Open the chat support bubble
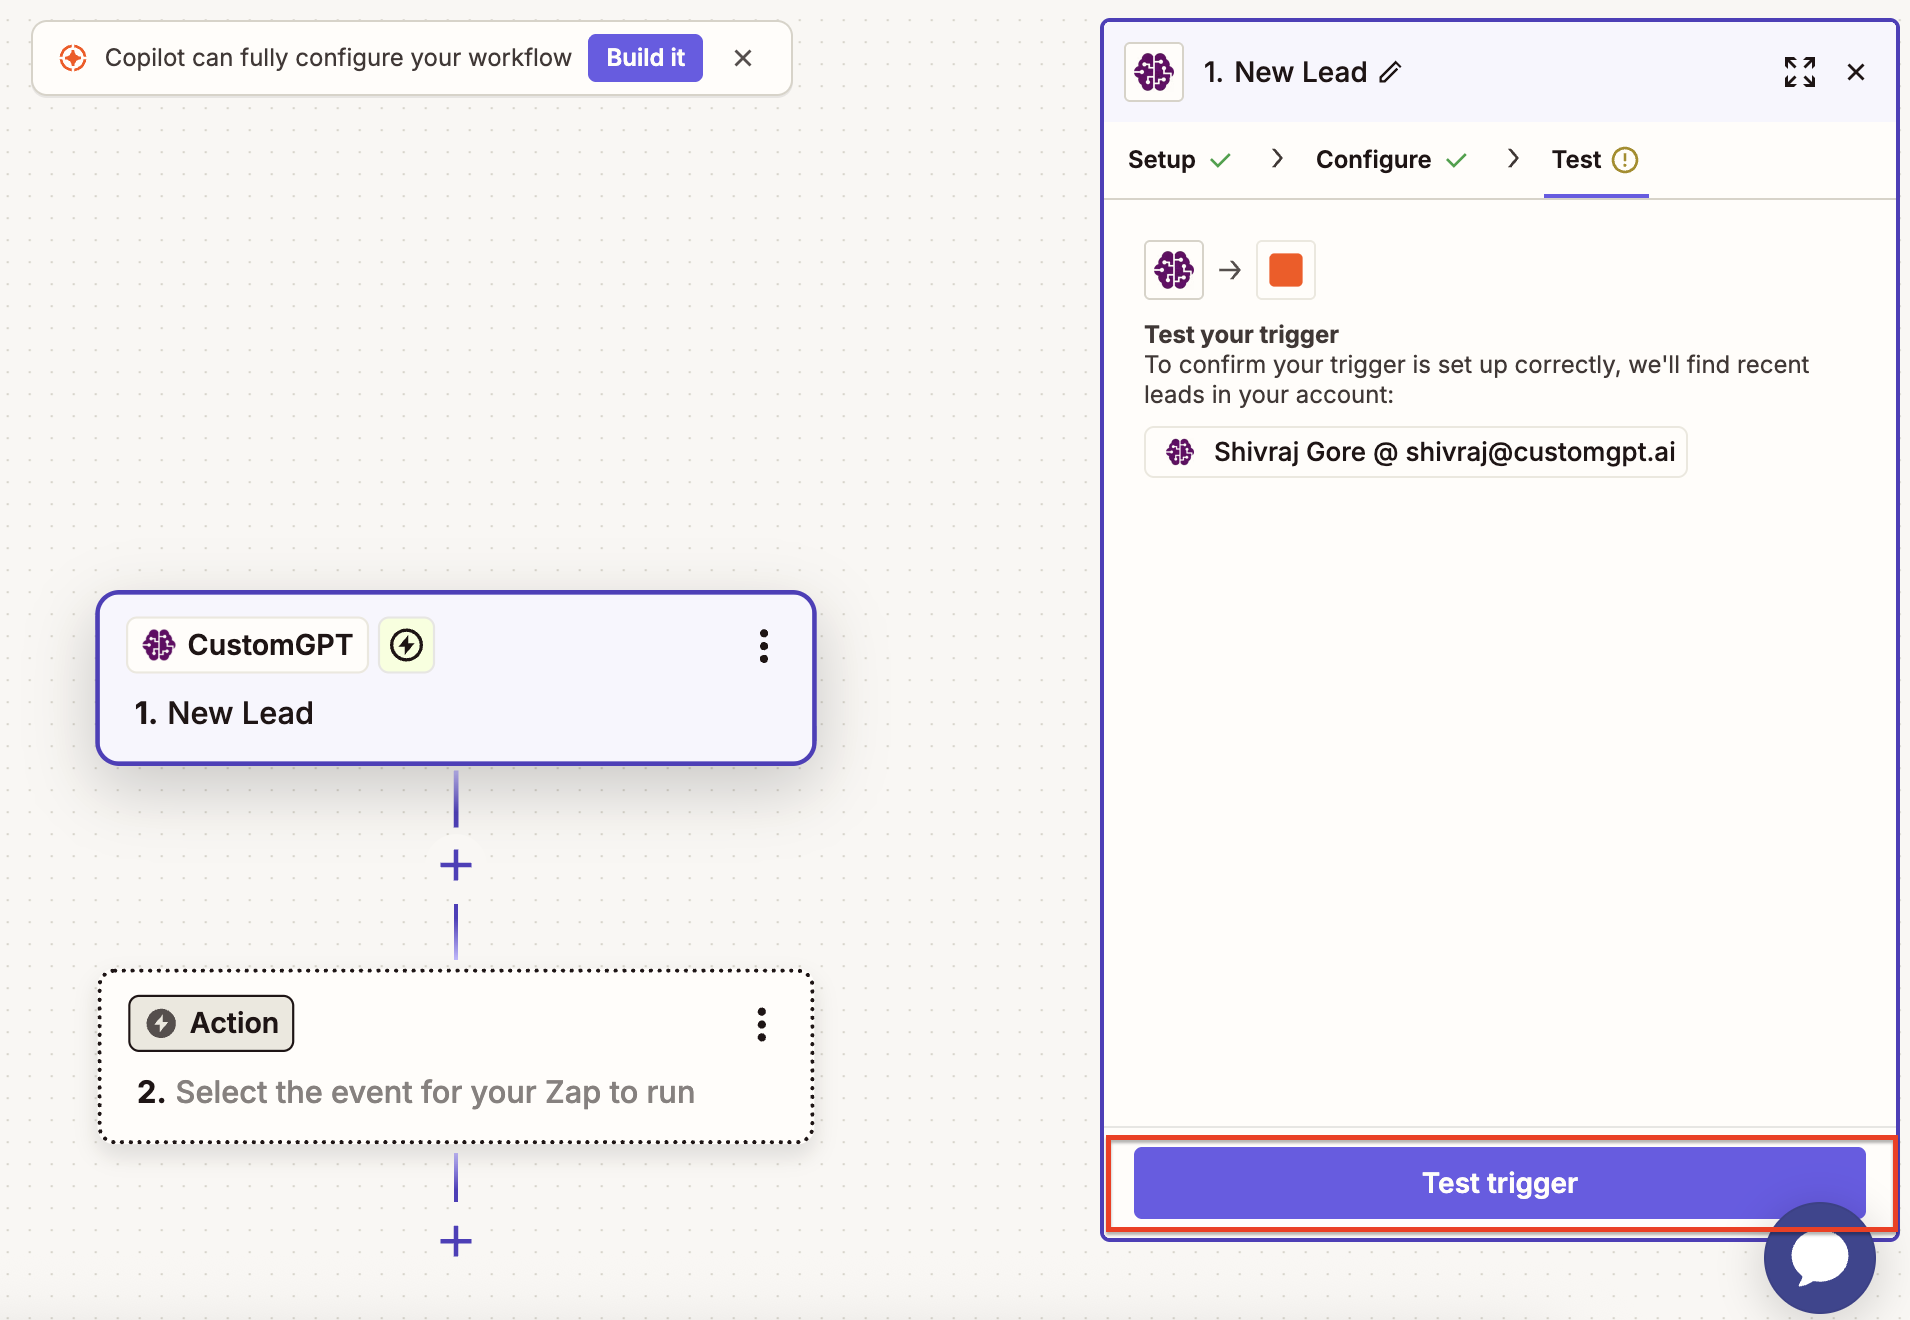 pyautogui.click(x=1819, y=1258)
